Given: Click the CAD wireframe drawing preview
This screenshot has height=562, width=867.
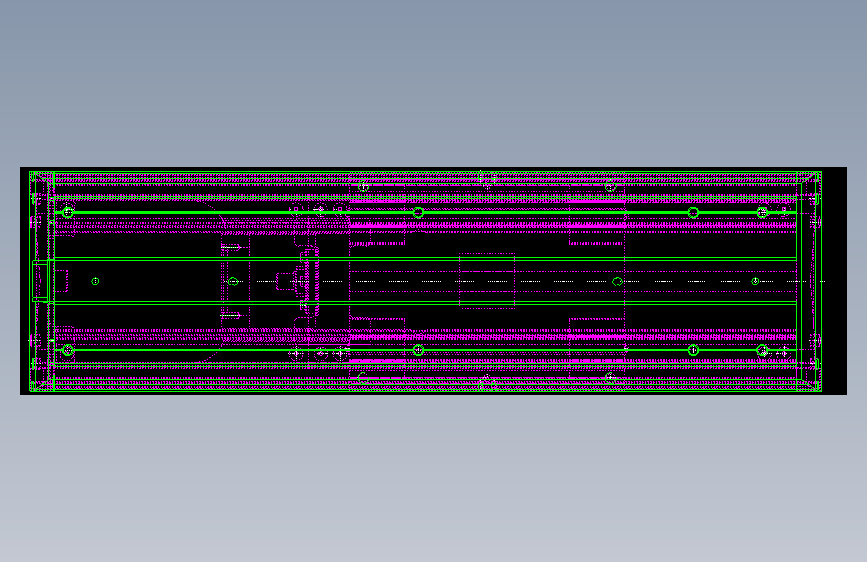Looking at the screenshot, I should (433, 281).
